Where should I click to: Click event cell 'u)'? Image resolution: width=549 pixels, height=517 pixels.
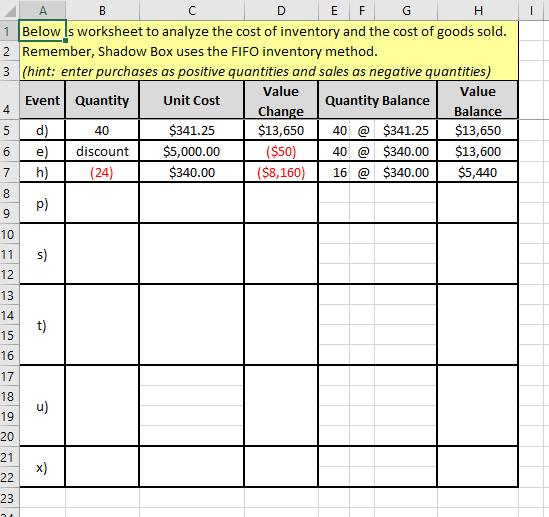[42, 406]
